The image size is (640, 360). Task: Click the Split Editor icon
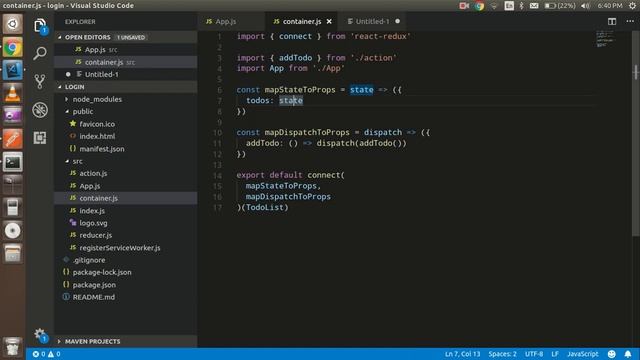click(x=611, y=21)
